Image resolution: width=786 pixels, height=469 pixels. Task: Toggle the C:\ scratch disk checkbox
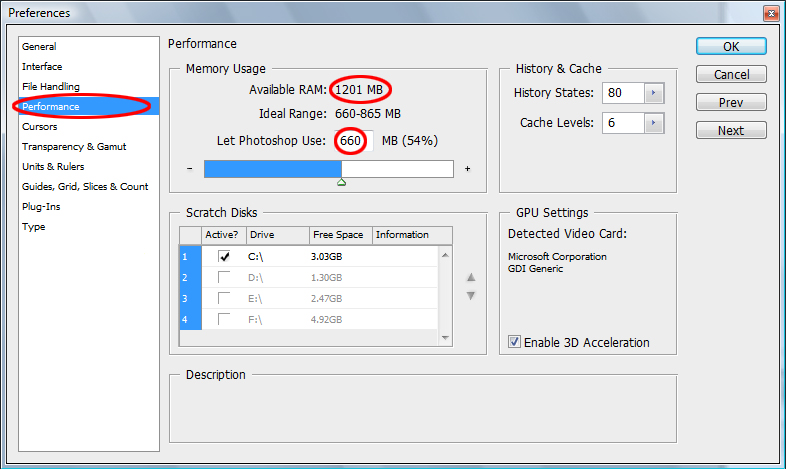click(224, 256)
